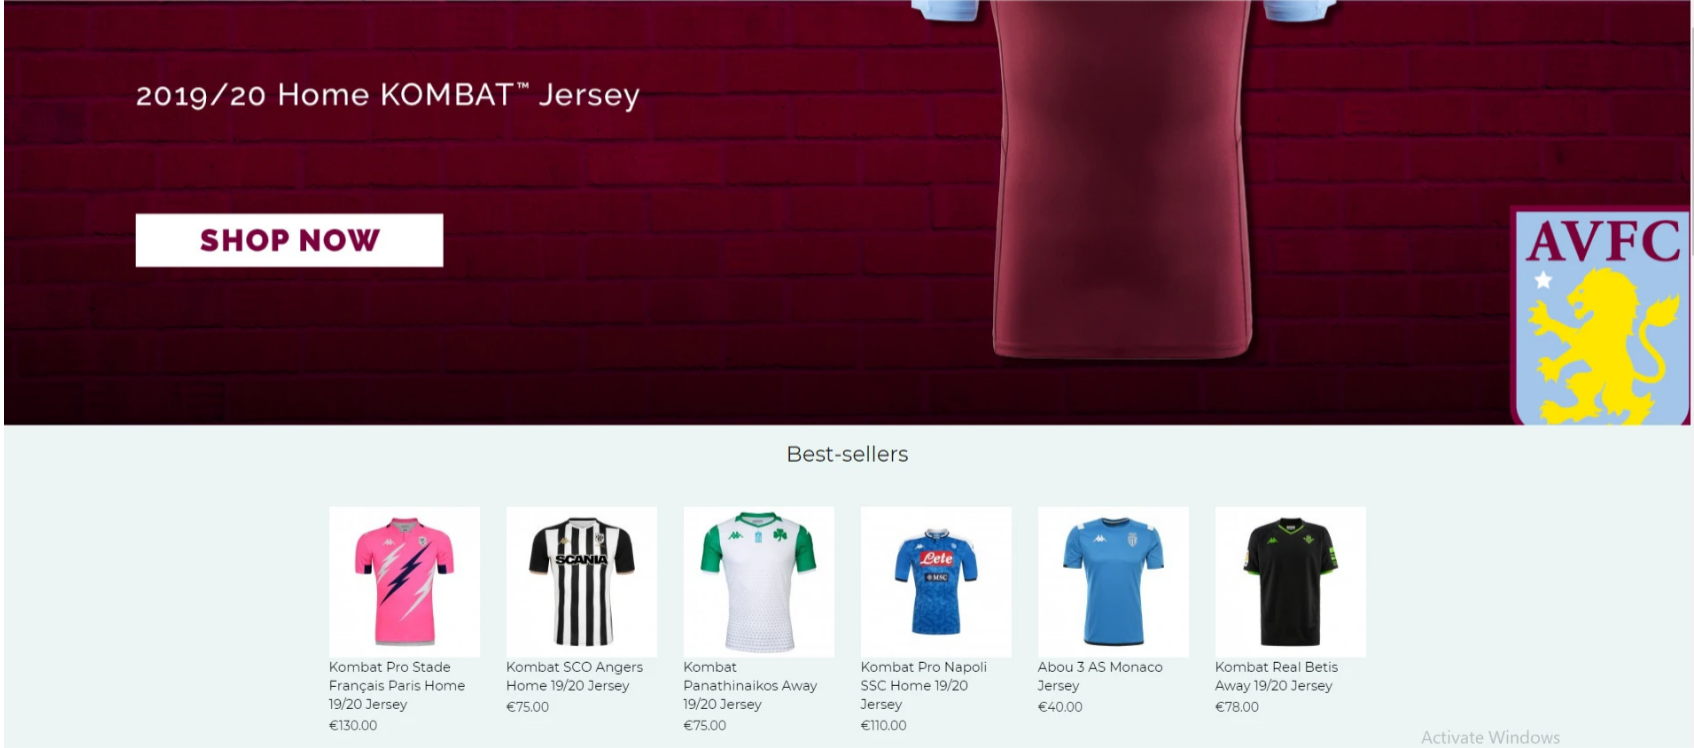Follow Kombat Real Betis Away Jersey link
Screen dimensions: 1694x748
click(1276, 676)
